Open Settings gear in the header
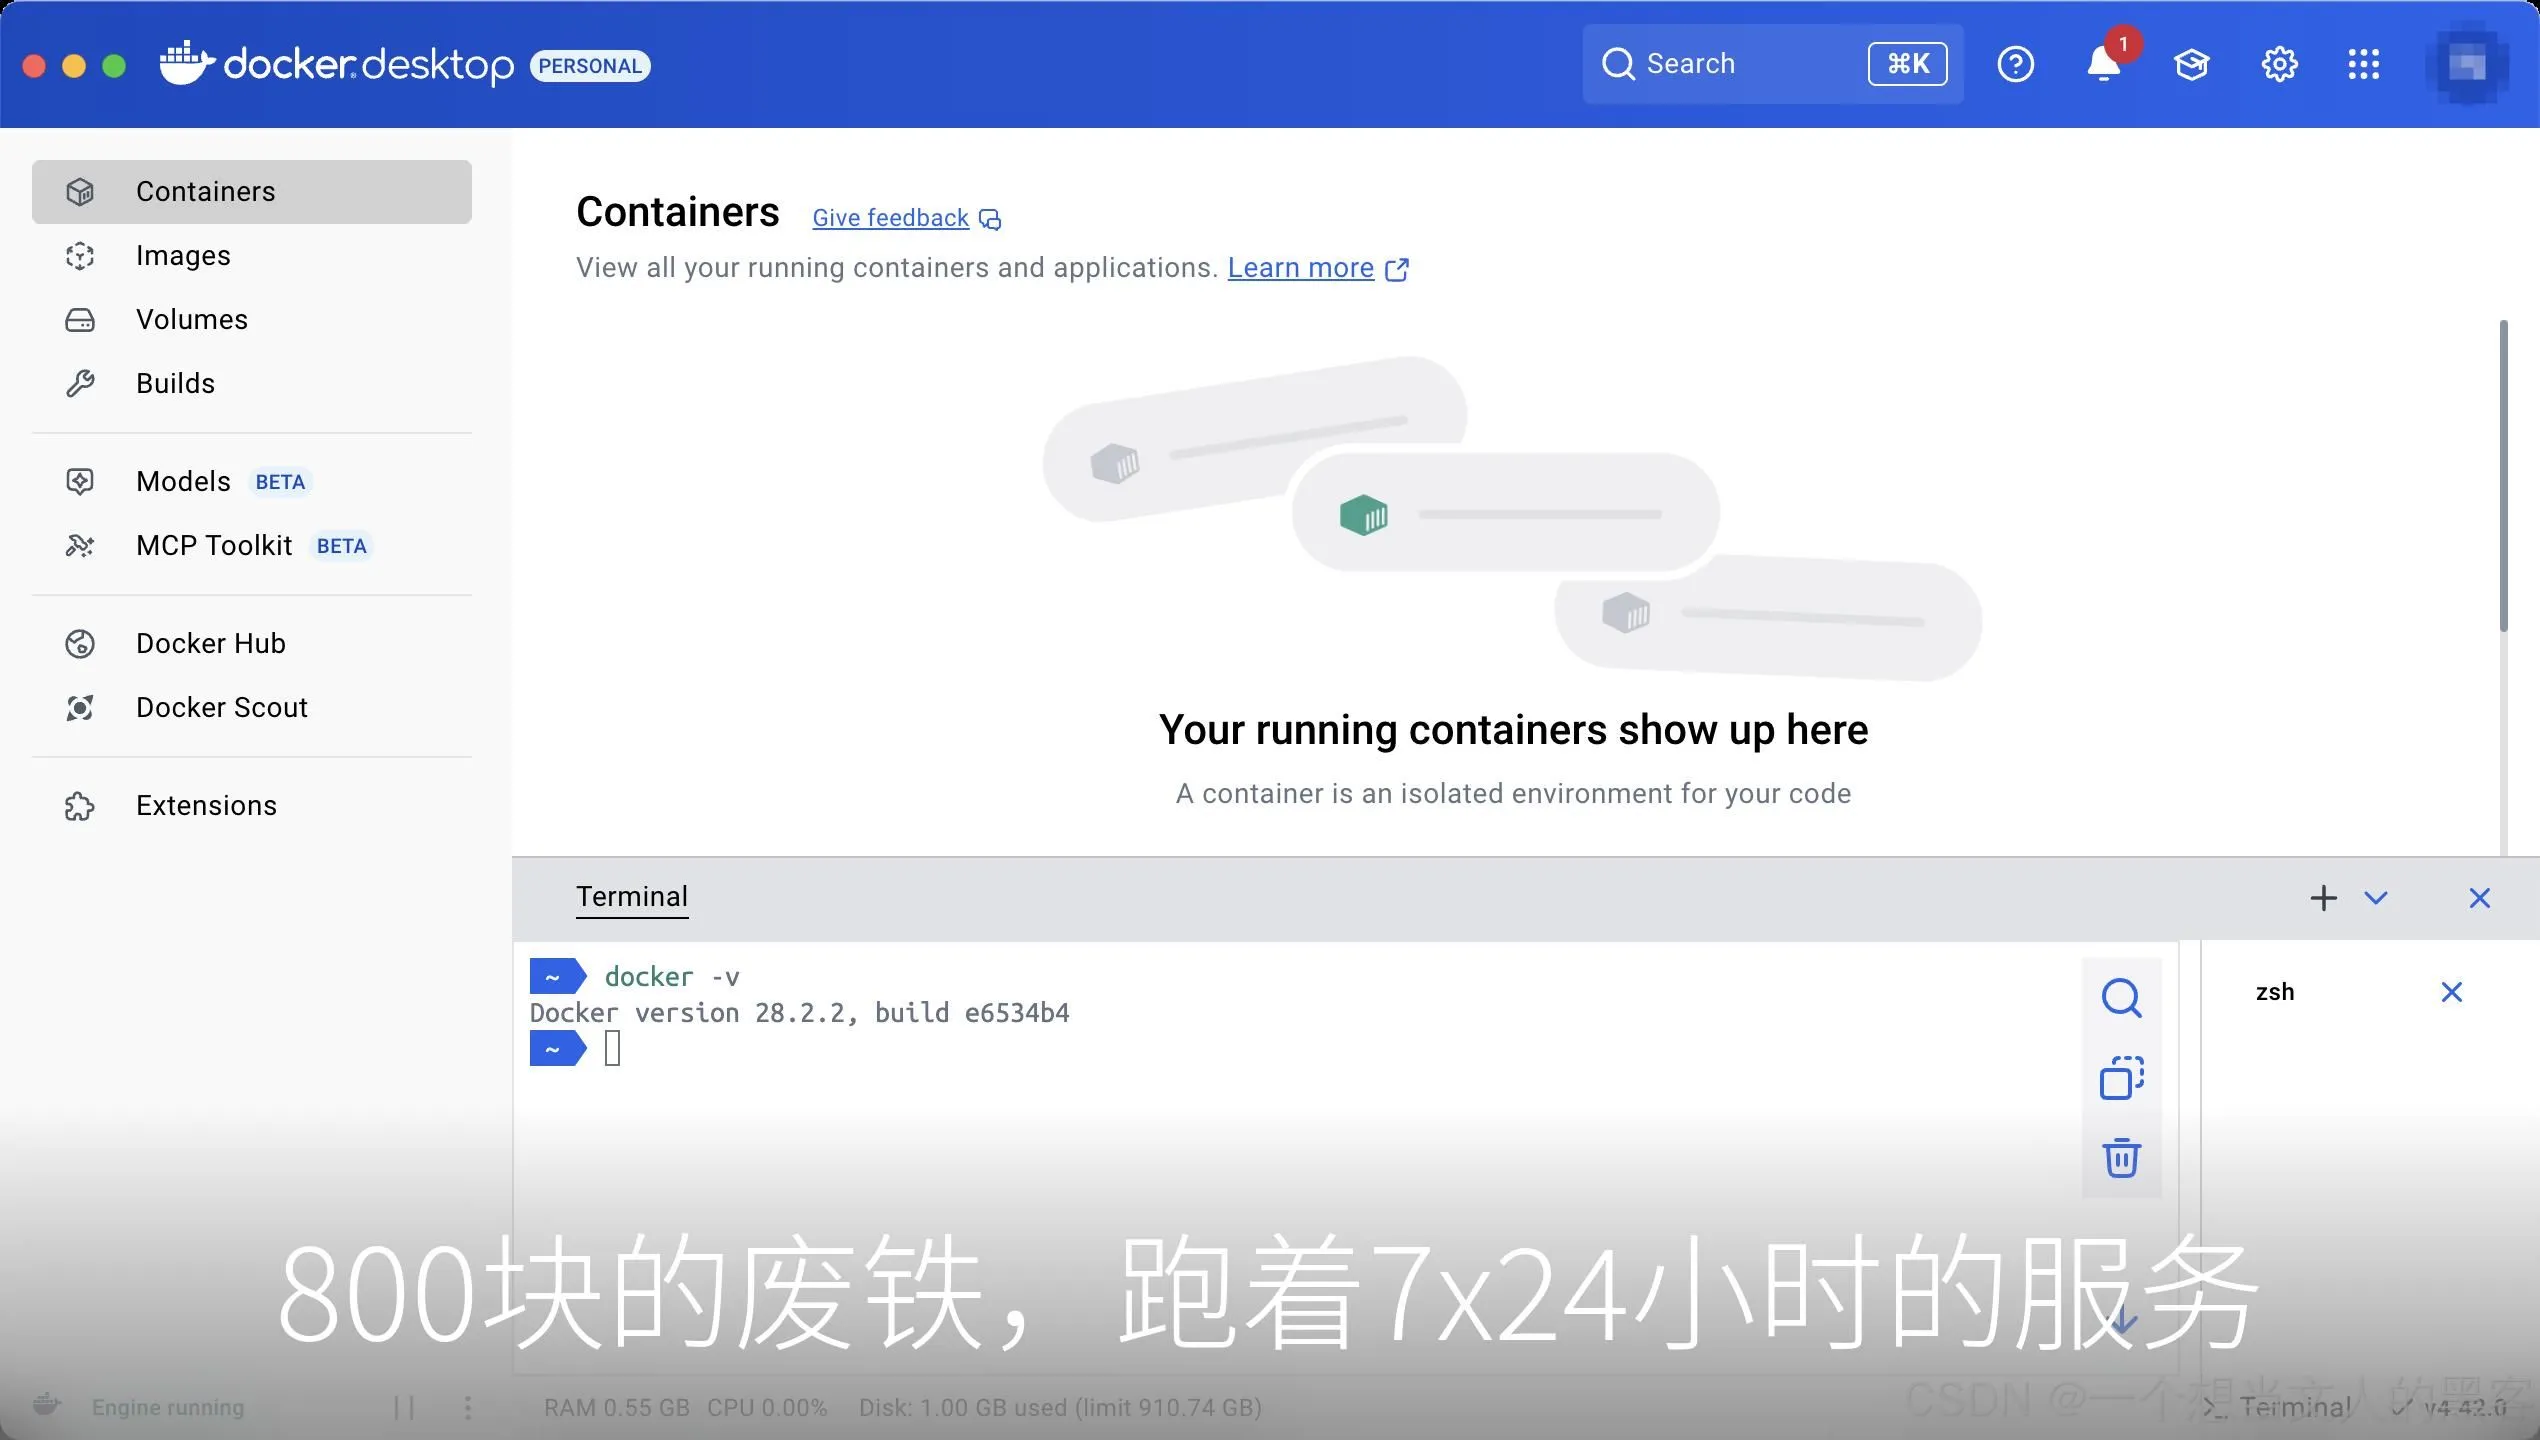Viewport: 2540px width, 1440px height. coord(2279,65)
